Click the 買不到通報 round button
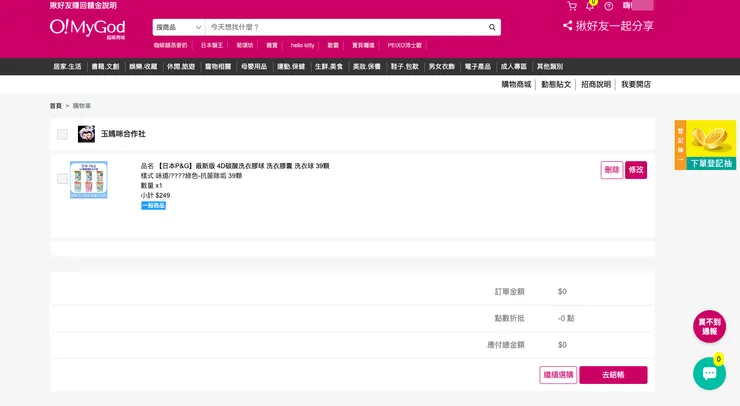Viewport: 740px width, 406px height. coord(709,326)
